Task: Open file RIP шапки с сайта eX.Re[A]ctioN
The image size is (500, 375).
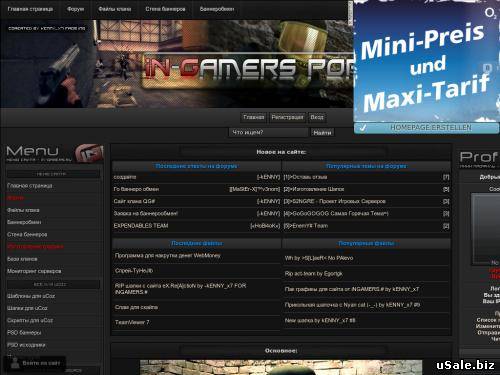Action: (x=180, y=289)
